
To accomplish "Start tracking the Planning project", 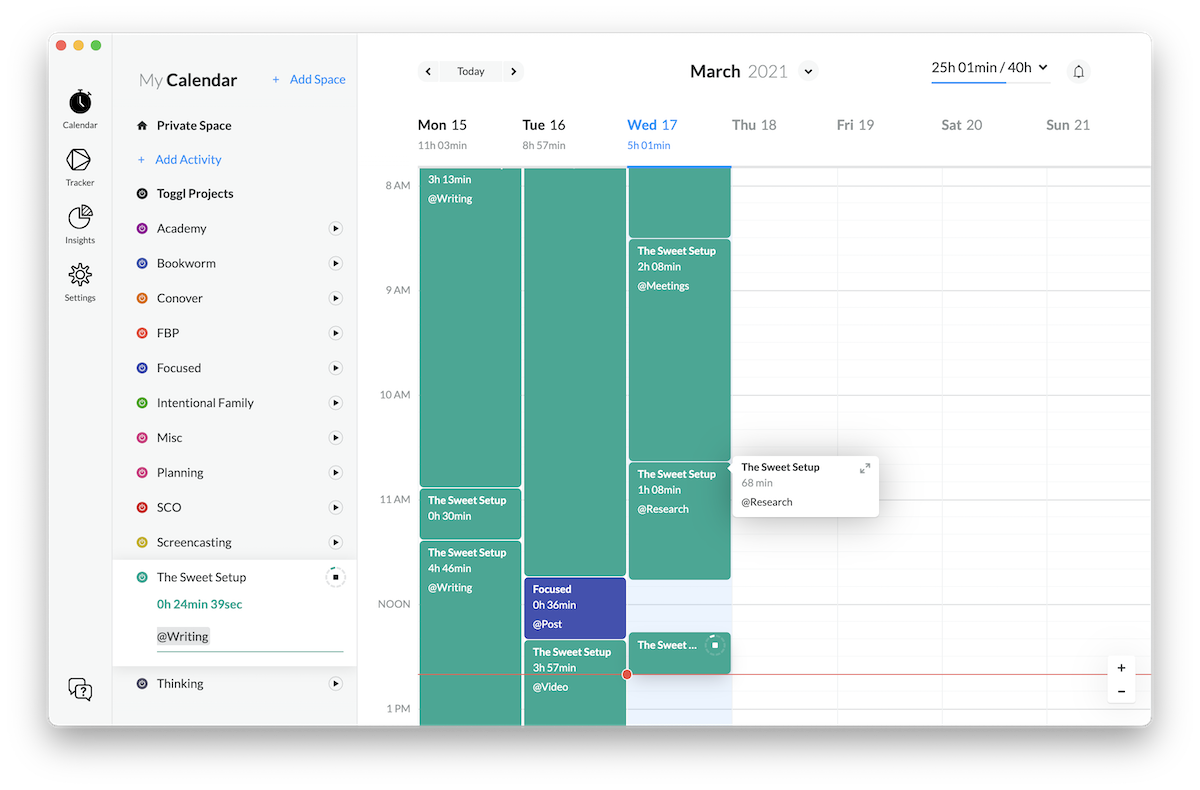I will [x=336, y=473].
